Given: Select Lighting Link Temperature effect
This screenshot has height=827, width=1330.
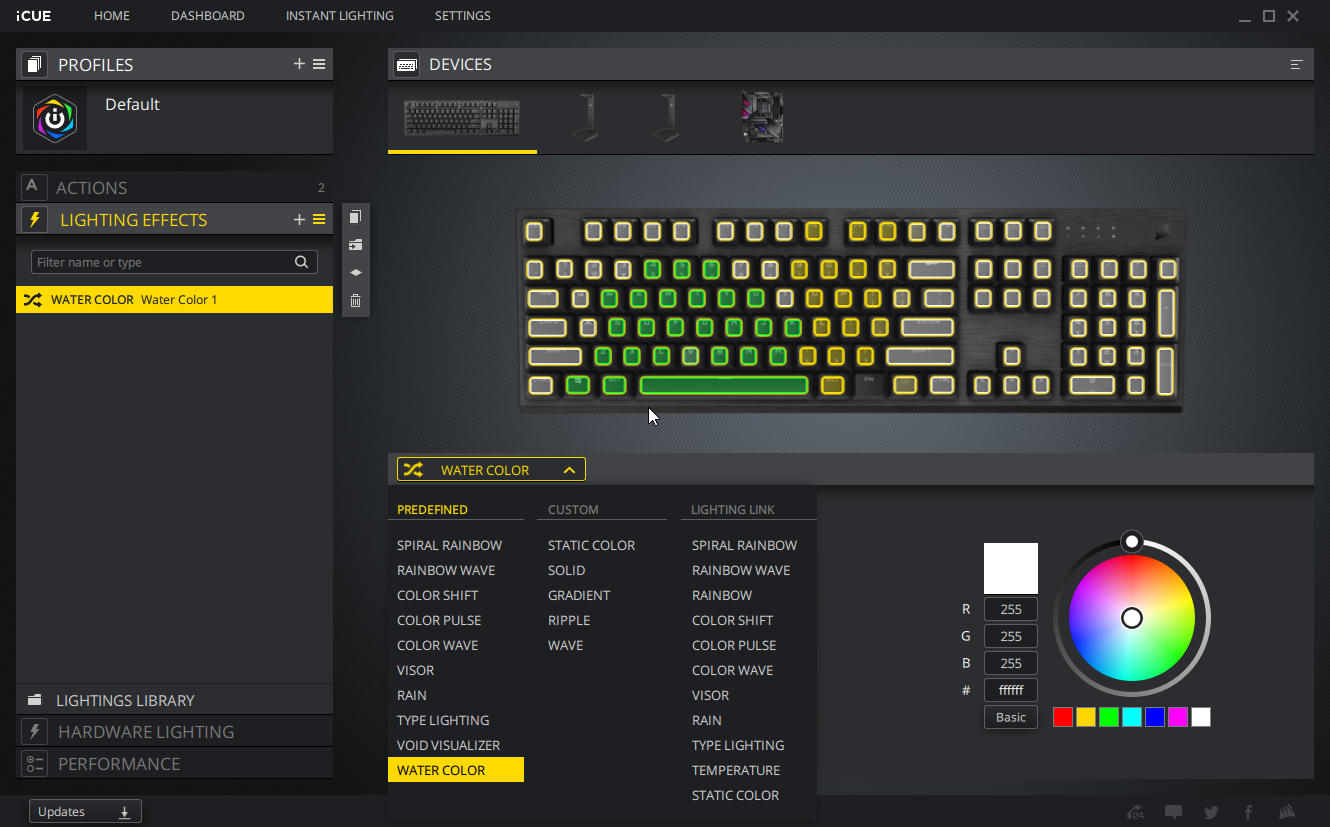Looking at the screenshot, I should tap(736, 770).
